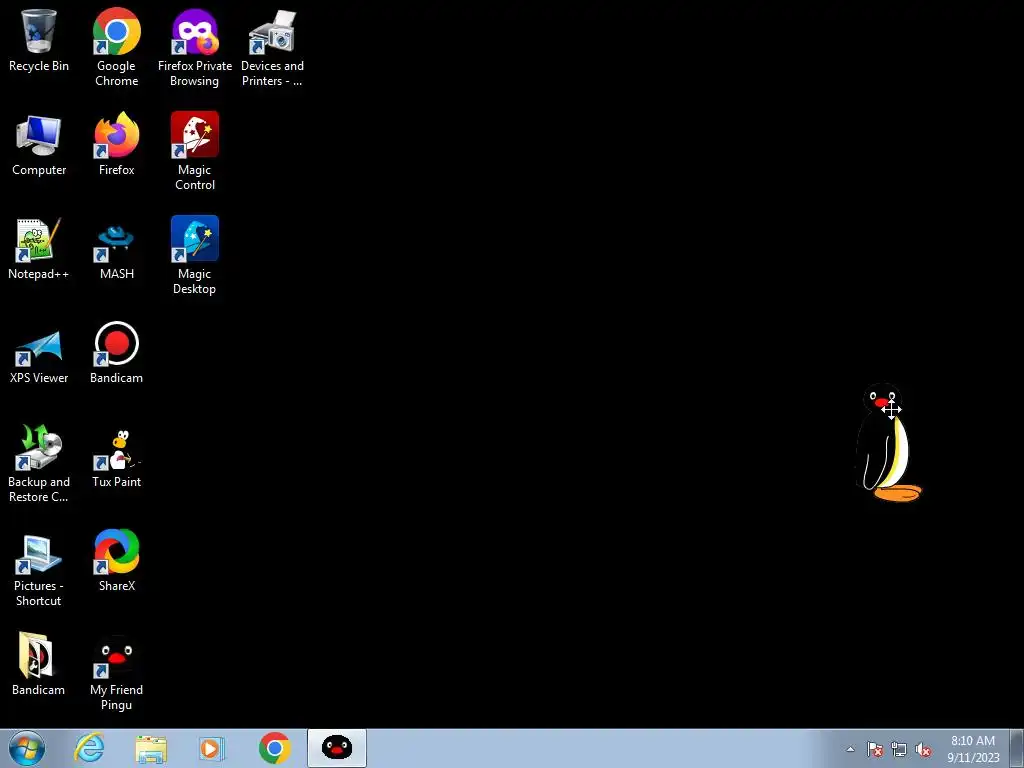Open the muted volume tray icon
The image size is (1024, 768).
point(923,749)
